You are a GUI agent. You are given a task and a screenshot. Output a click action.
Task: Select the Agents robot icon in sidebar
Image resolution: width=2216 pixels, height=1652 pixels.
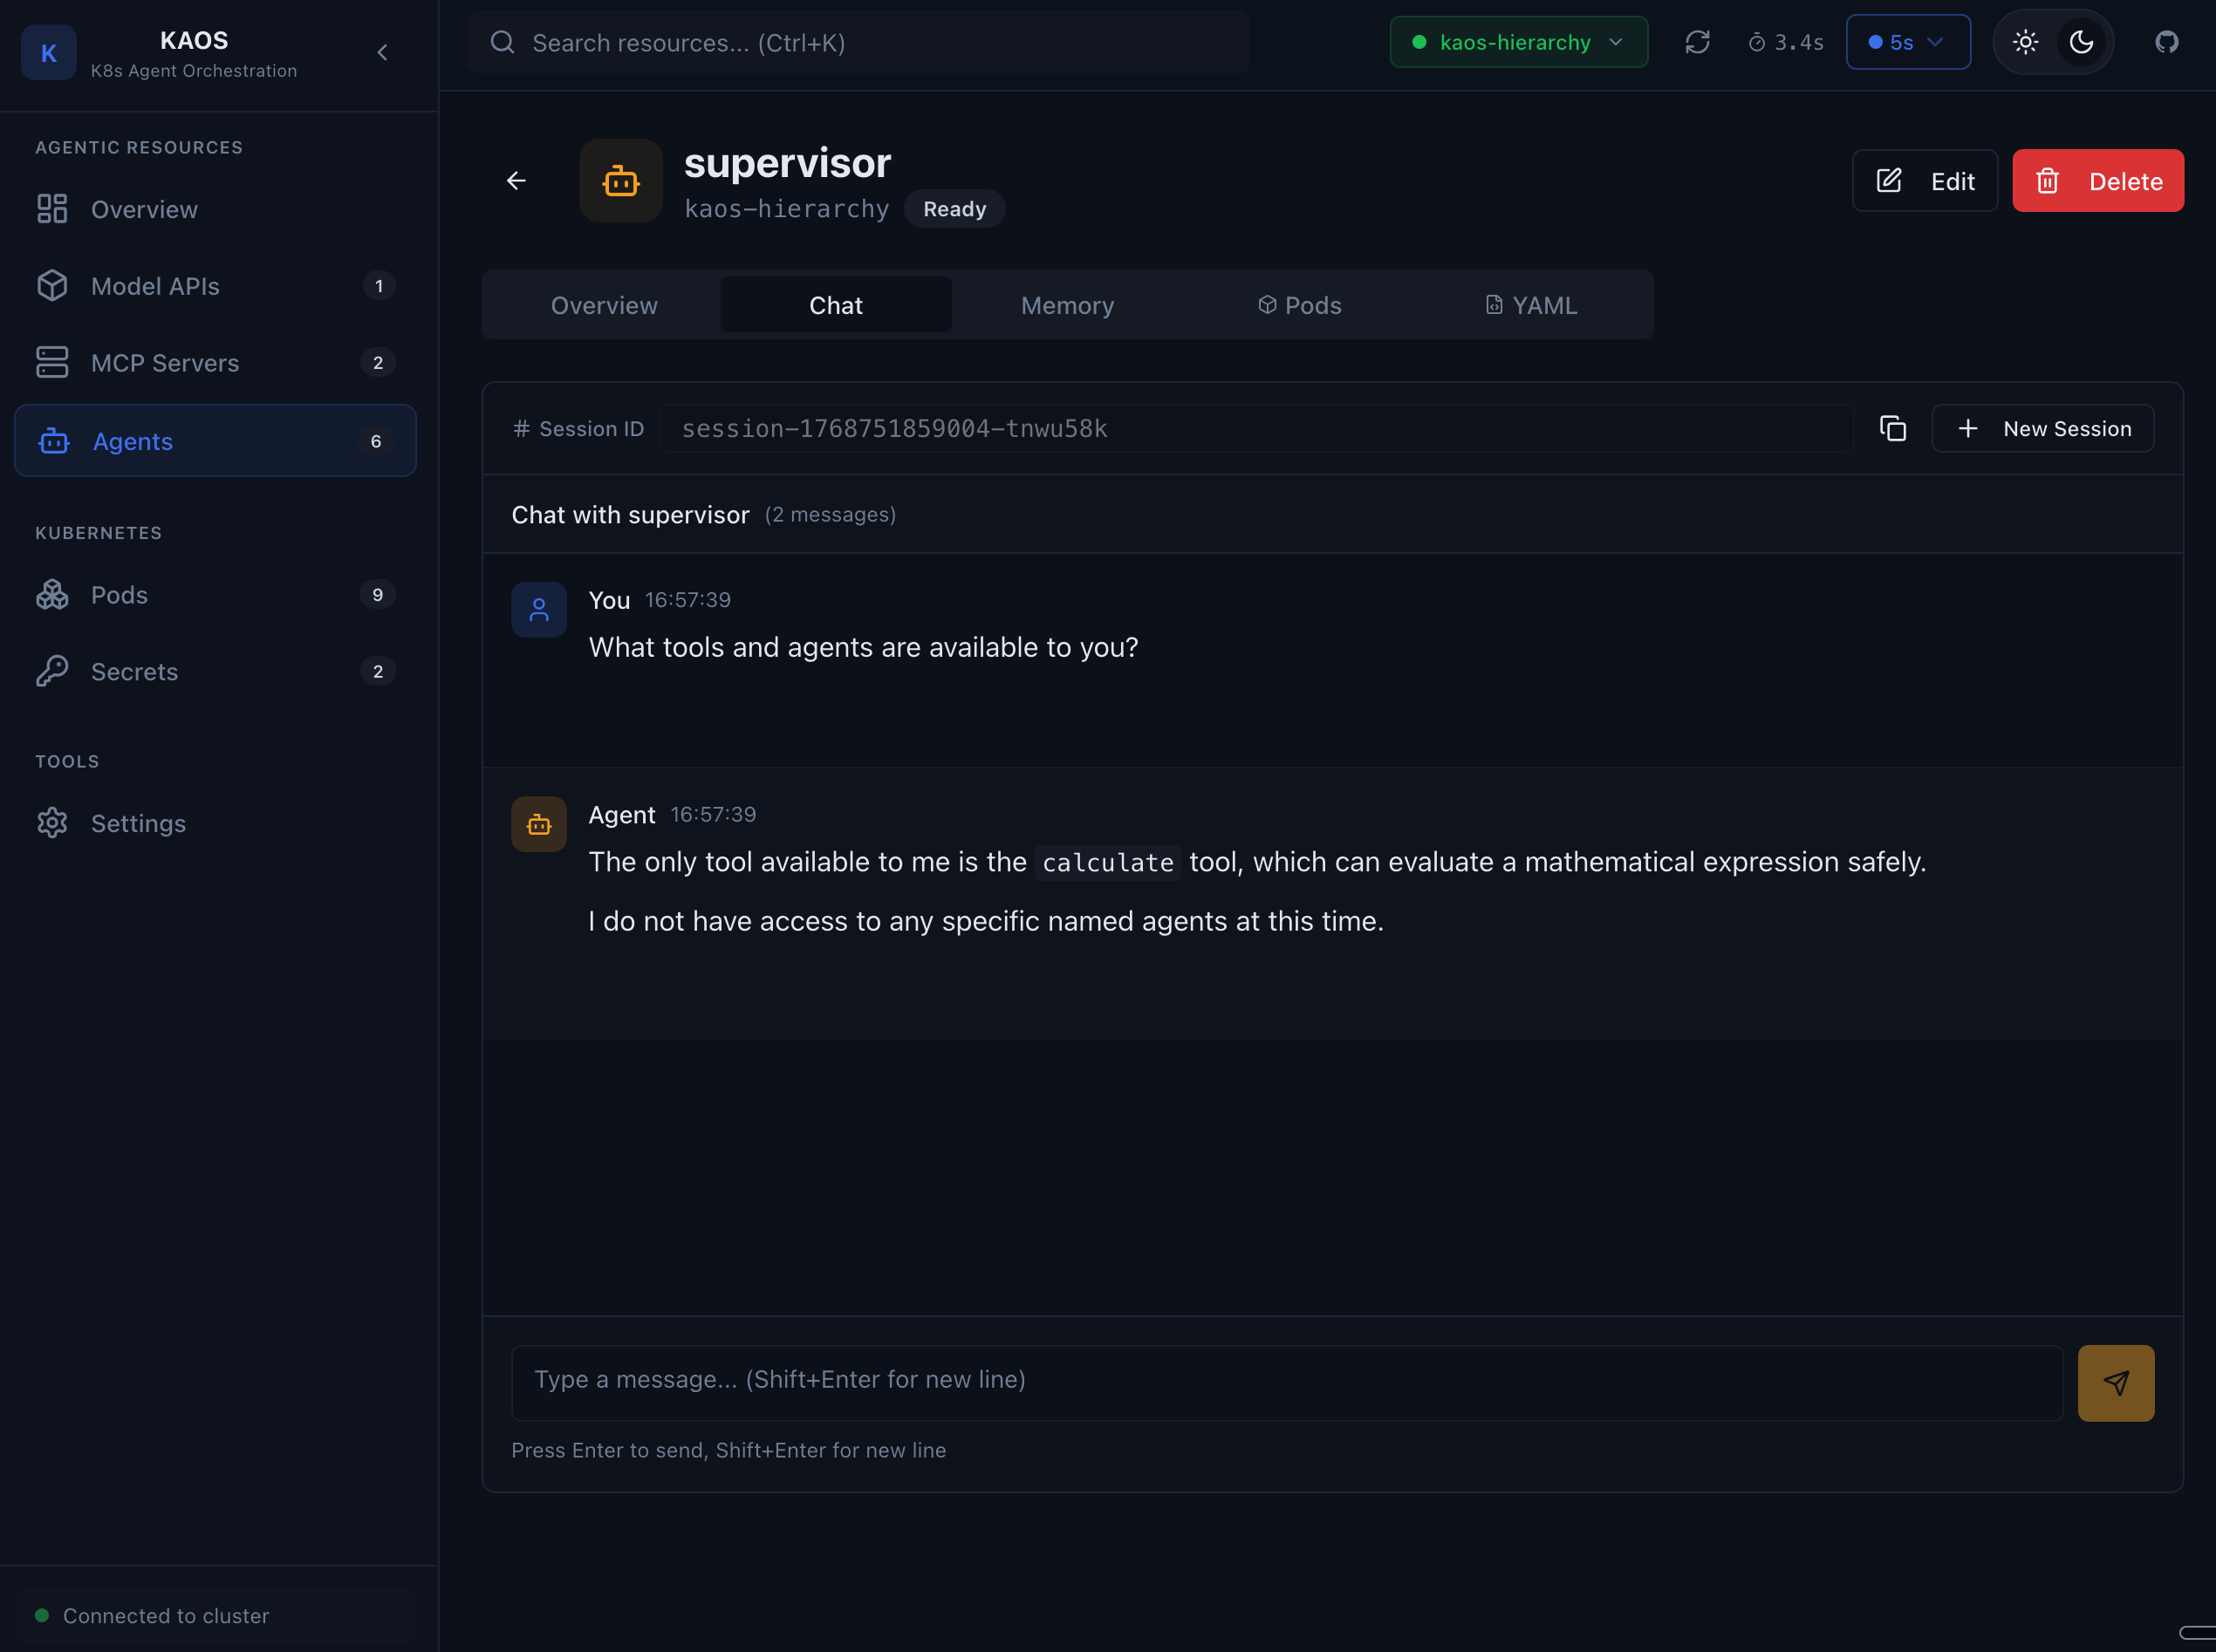pyautogui.click(x=53, y=441)
